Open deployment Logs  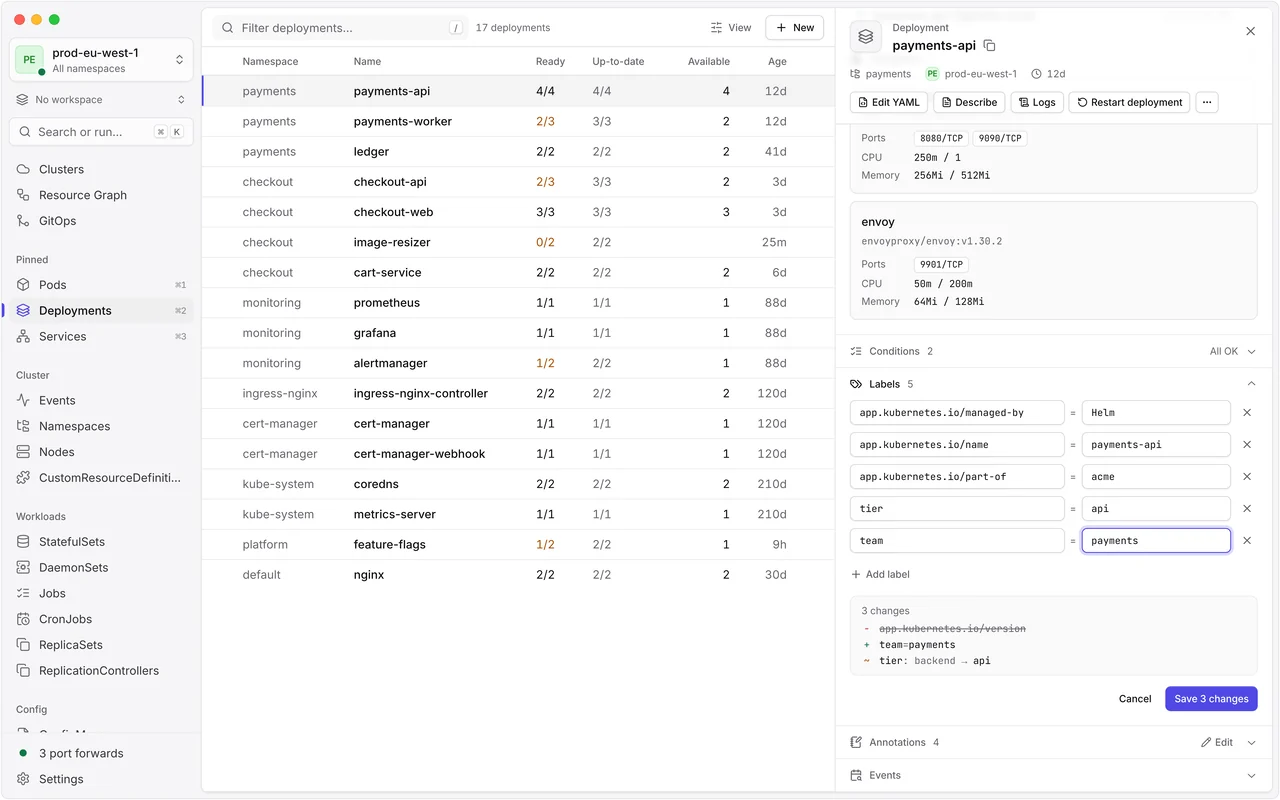1037,102
